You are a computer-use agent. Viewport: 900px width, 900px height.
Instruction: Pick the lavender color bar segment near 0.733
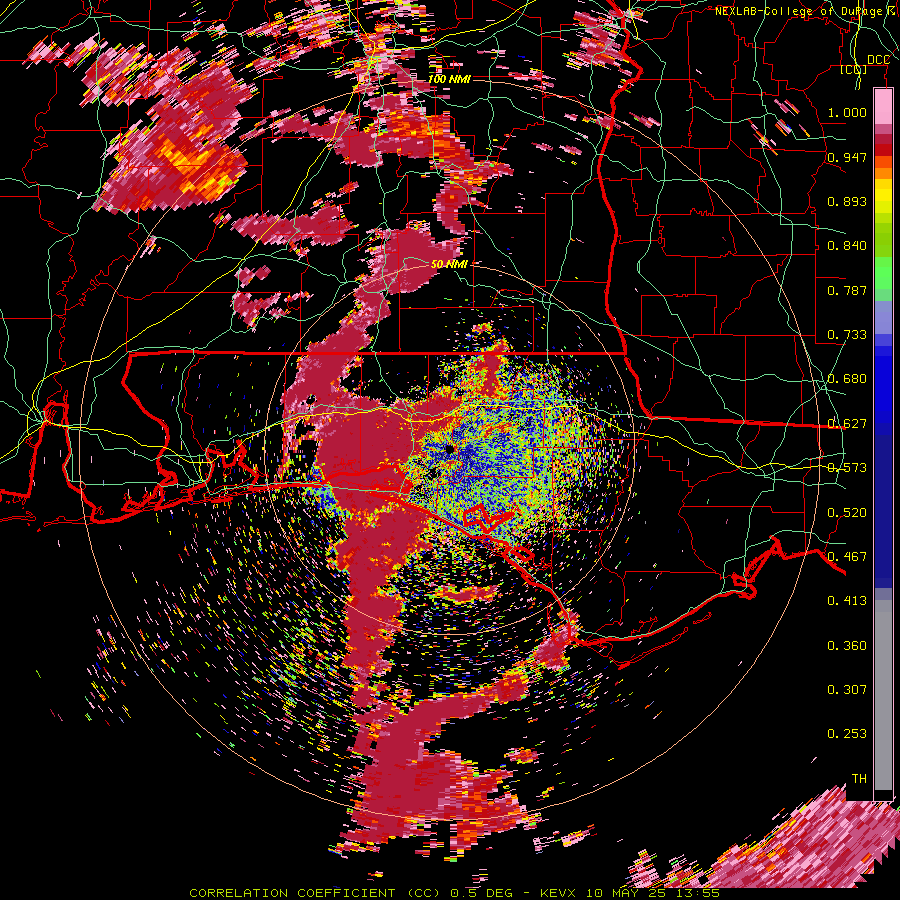click(883, 317)
